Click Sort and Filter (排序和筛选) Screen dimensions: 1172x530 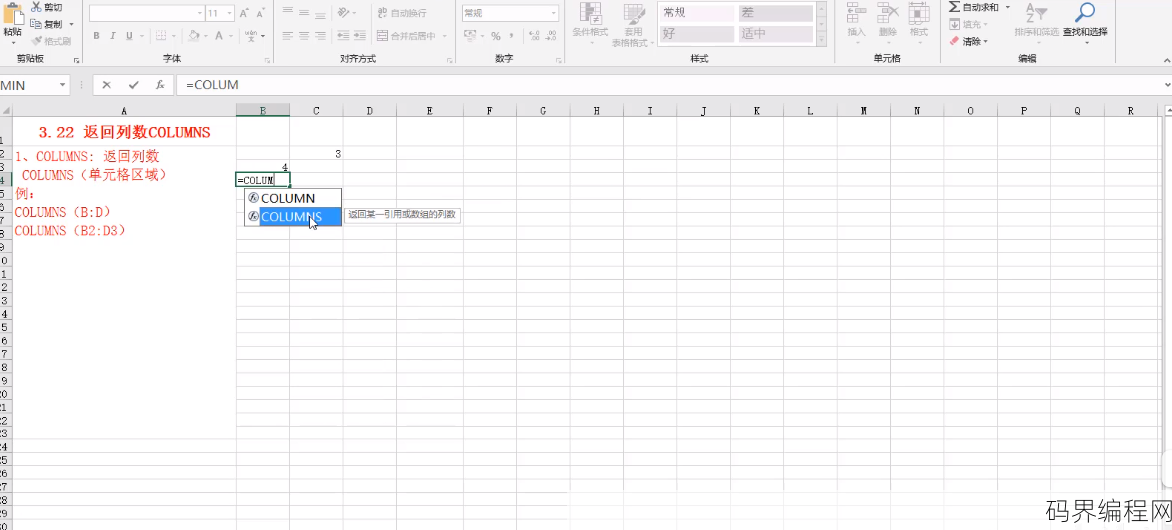(1036, 21)
